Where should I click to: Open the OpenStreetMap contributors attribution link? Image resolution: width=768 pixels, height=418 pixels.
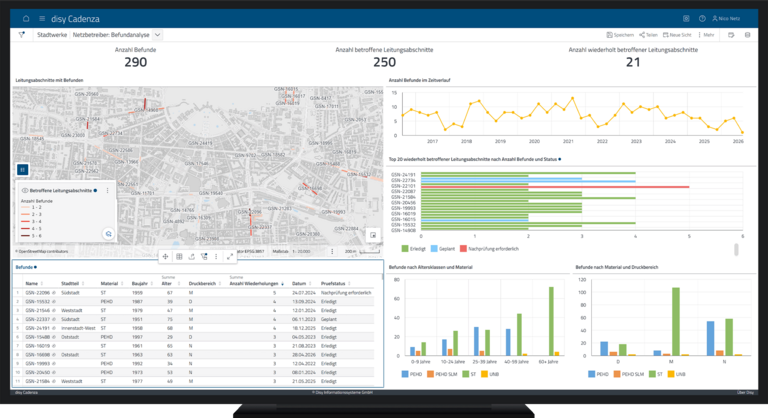pyautogui.click(x=43, y=251)
